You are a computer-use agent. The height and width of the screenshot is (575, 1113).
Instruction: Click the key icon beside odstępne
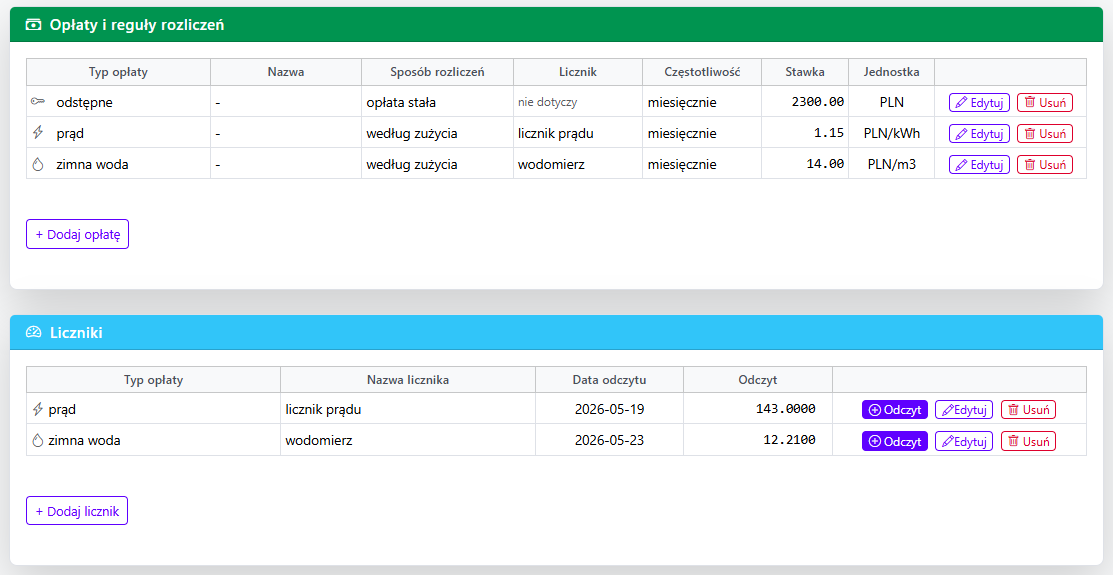[38, 102]
